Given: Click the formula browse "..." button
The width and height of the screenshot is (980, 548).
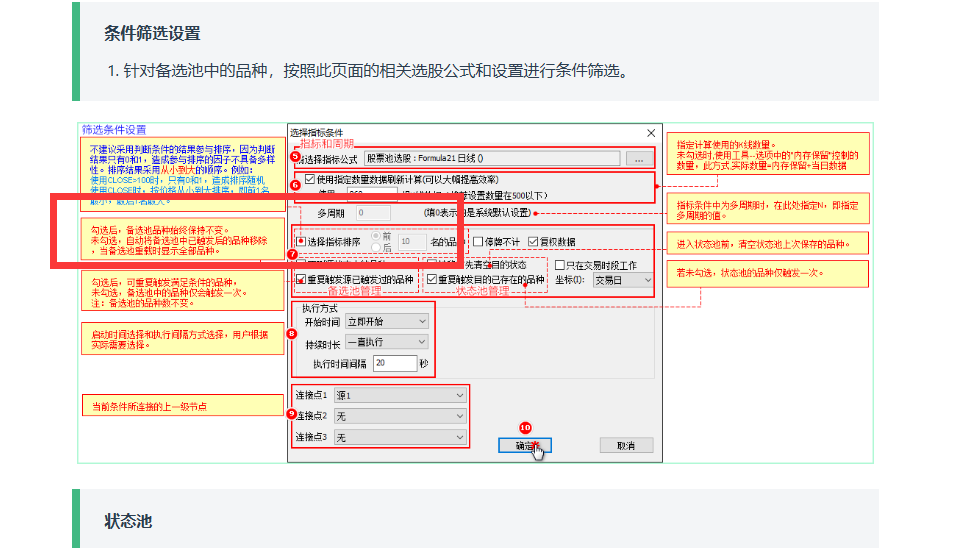Looking at the screenshot, I should pos(639,158).
